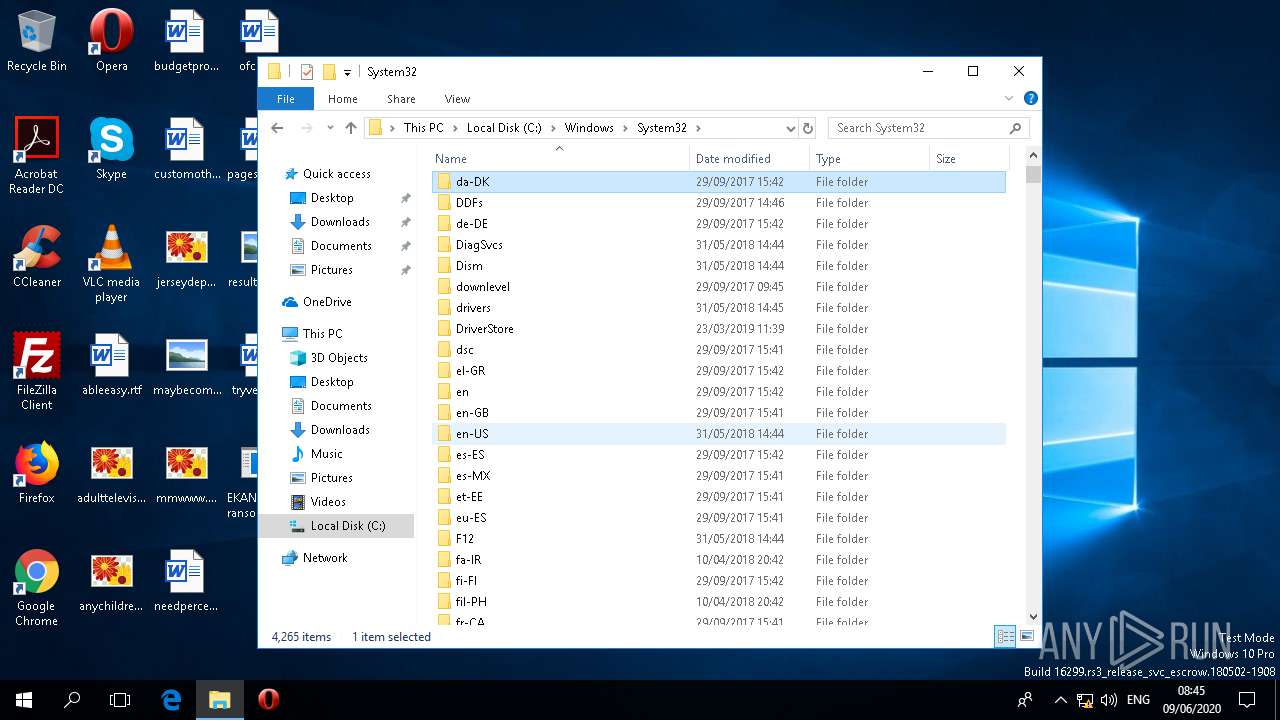Click the Properties icon in quick access toolbar
Viewport: 1280px width, 720px height.
point(307,72)
